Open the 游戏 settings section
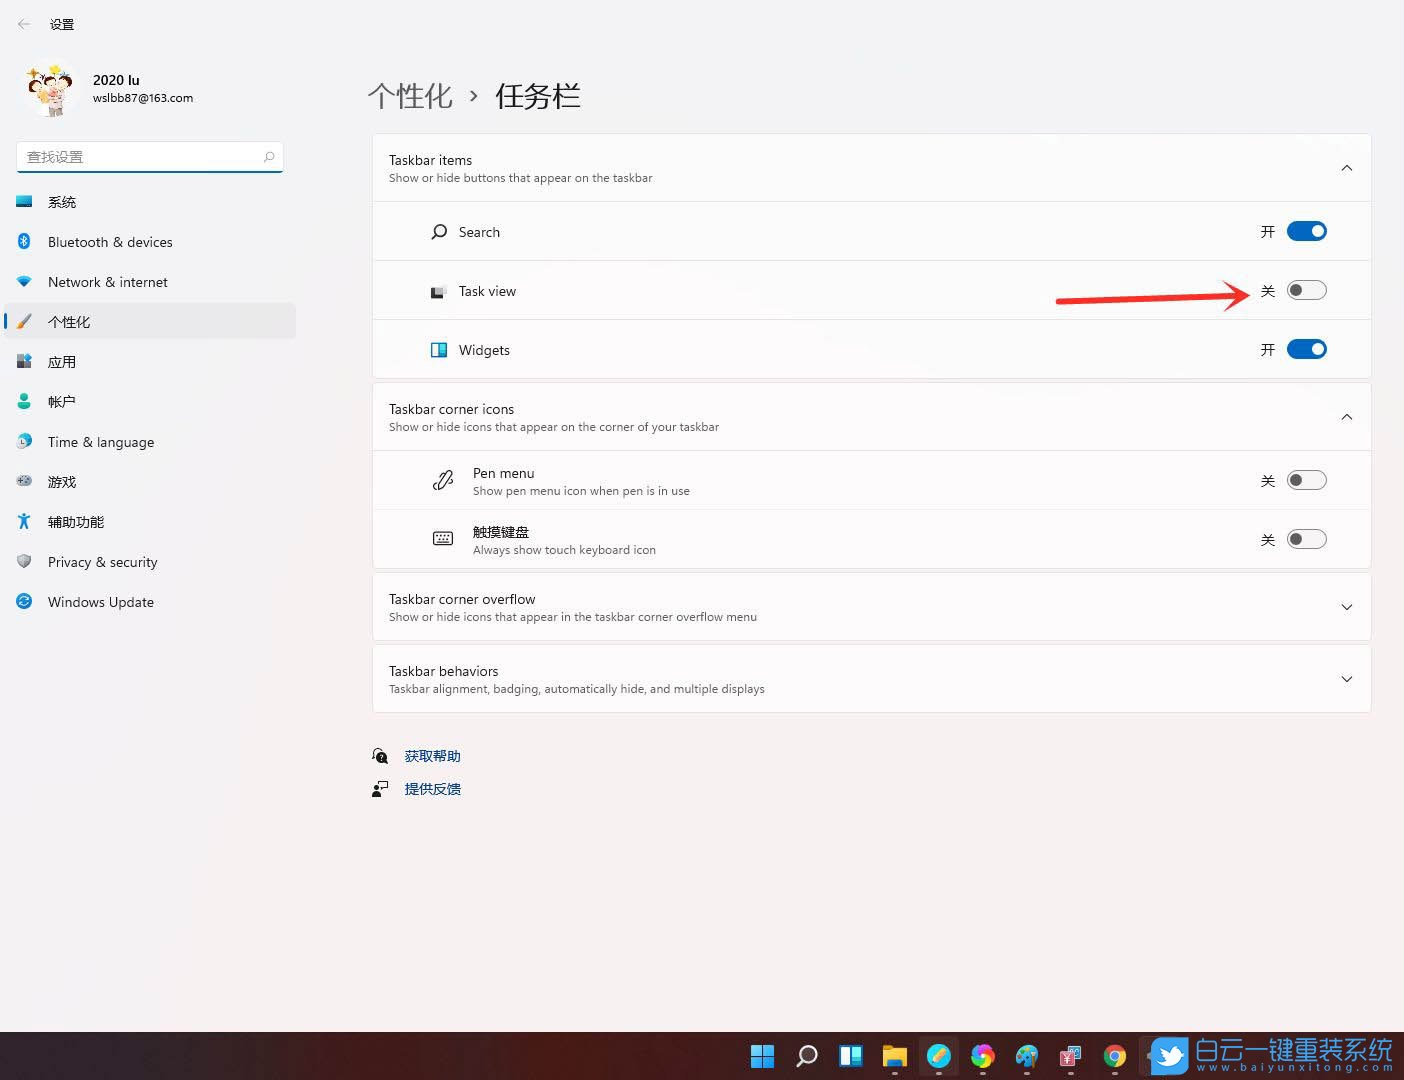 point(61,481)
